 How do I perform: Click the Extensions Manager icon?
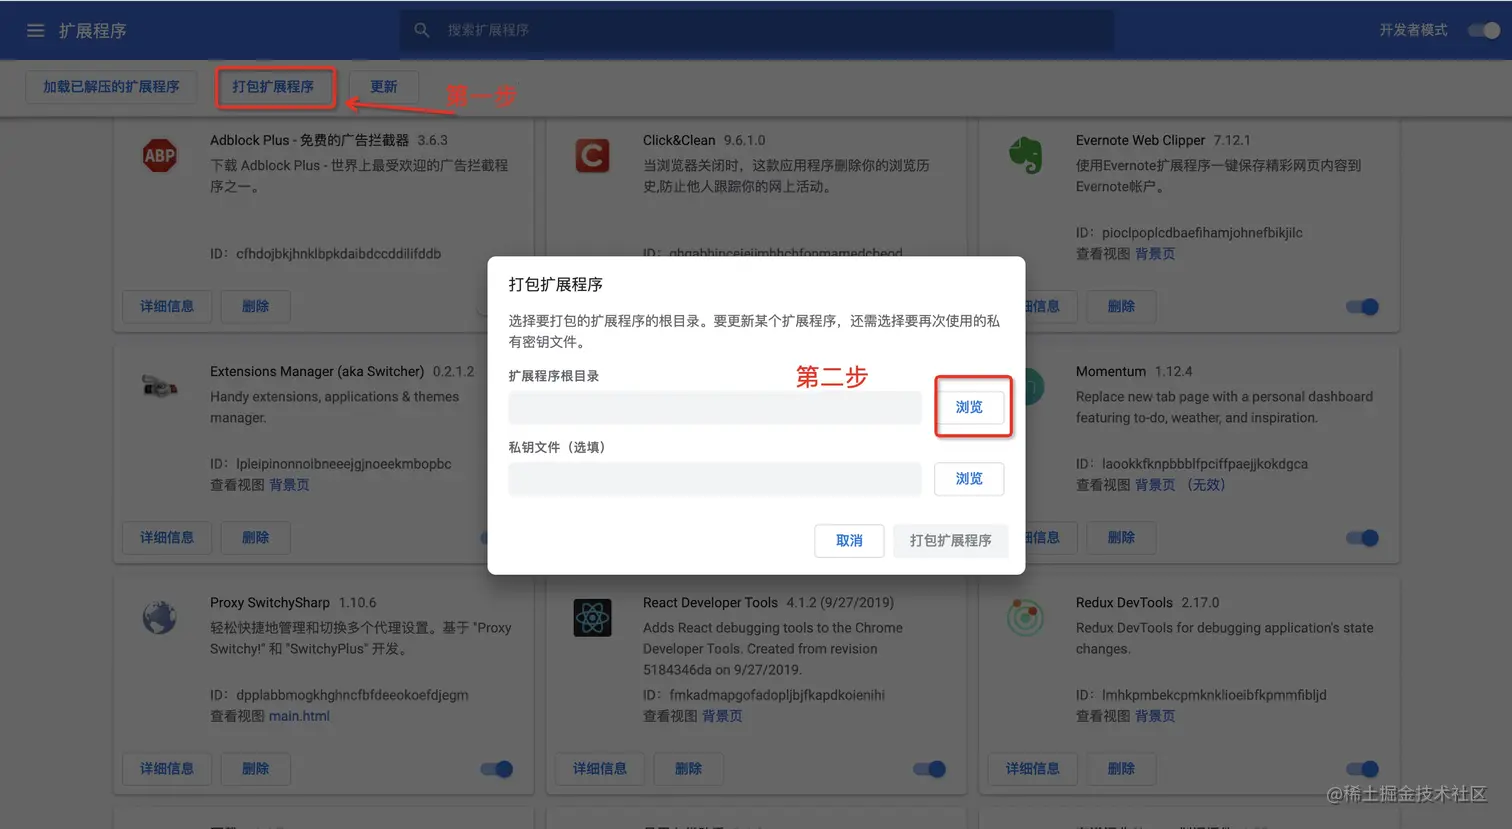pyautogui.click(x=159, y=386)
